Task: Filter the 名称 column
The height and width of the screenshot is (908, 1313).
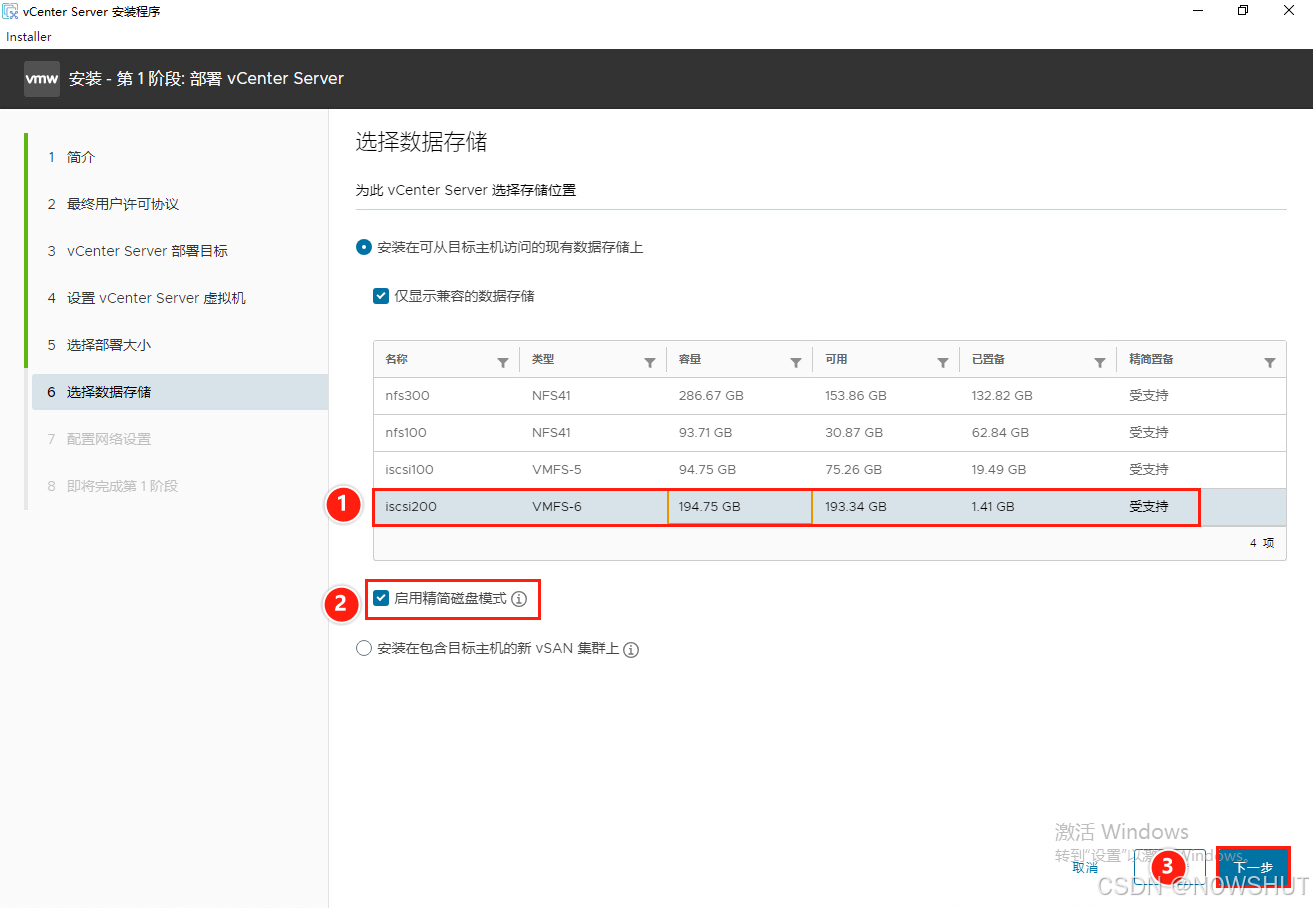Action: (503, 363)
